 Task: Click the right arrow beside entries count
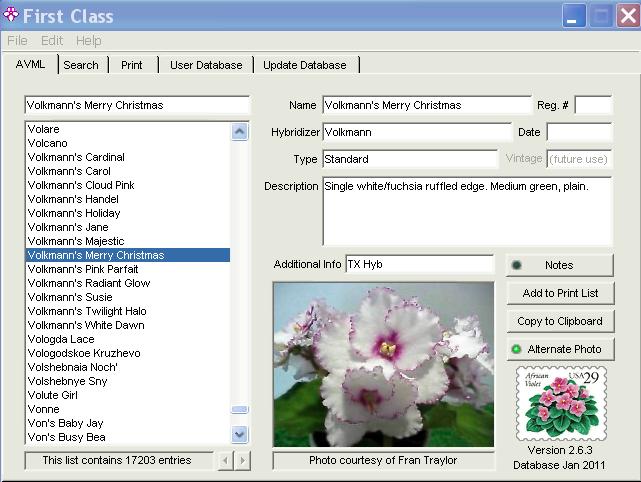[242, 461]
